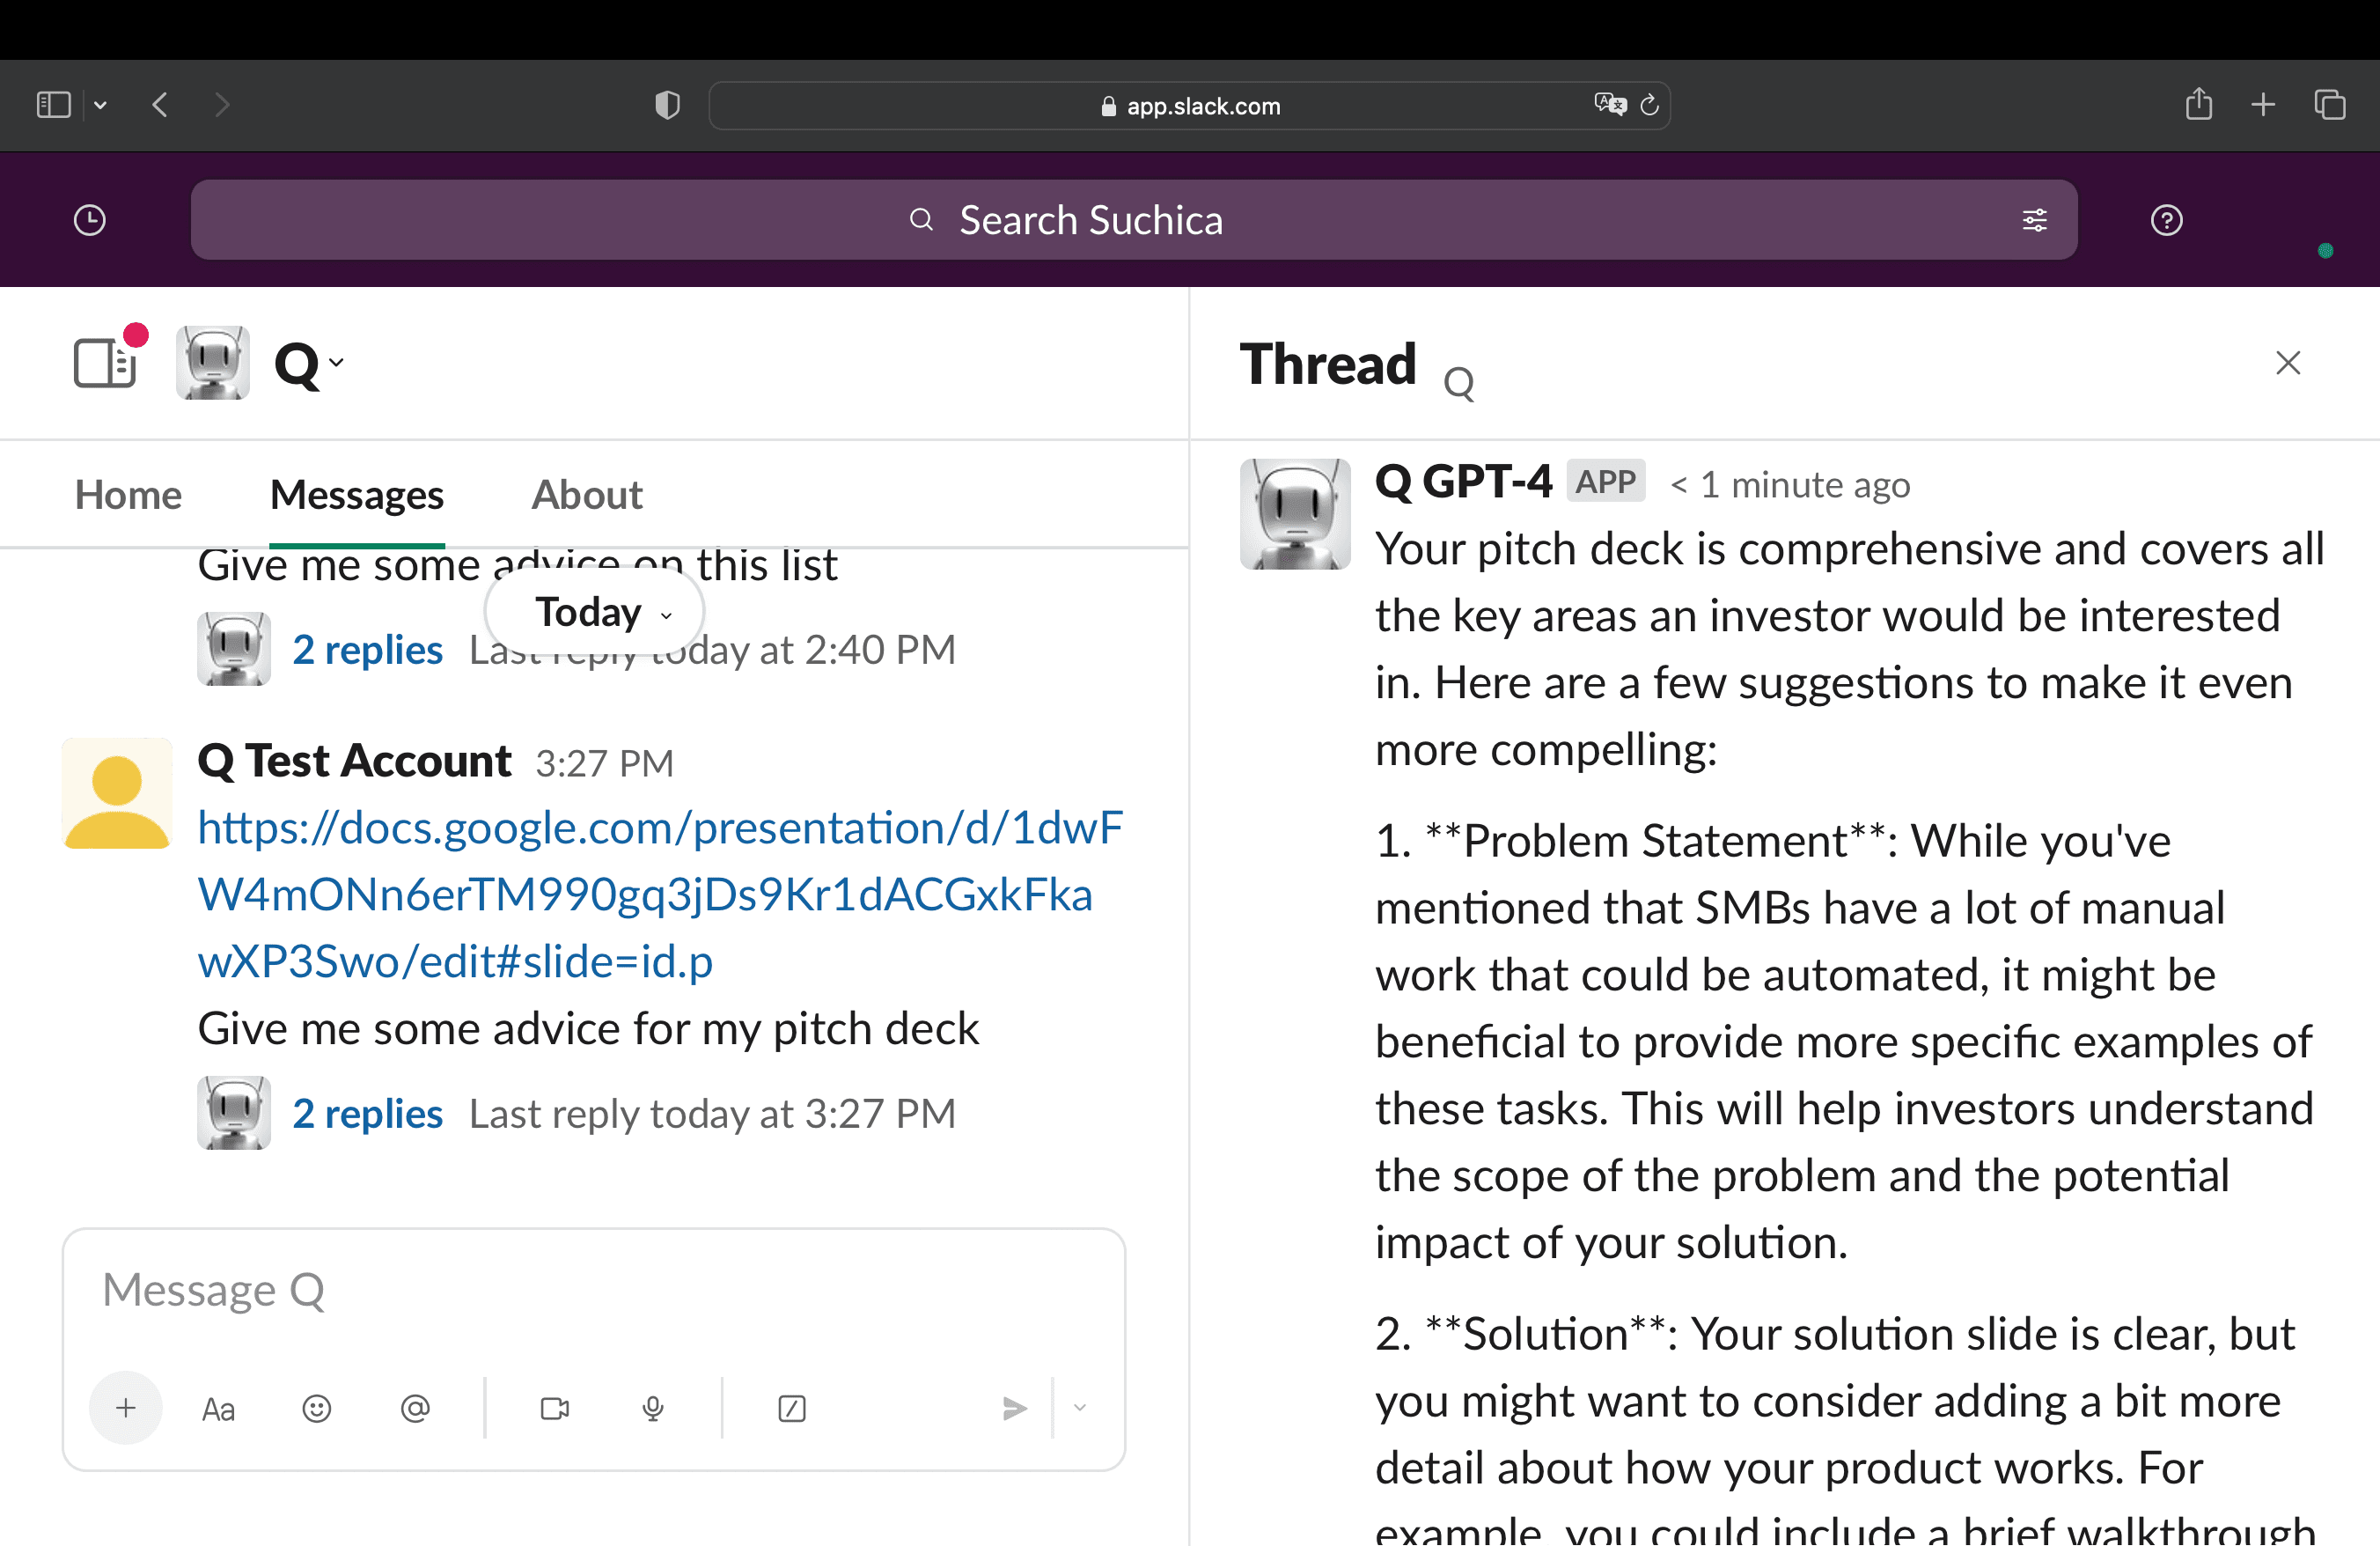The height and width of the screenshot is (1546, 2380).
Task: Open the emoji picker in the composer
Action: [316, 1407]
